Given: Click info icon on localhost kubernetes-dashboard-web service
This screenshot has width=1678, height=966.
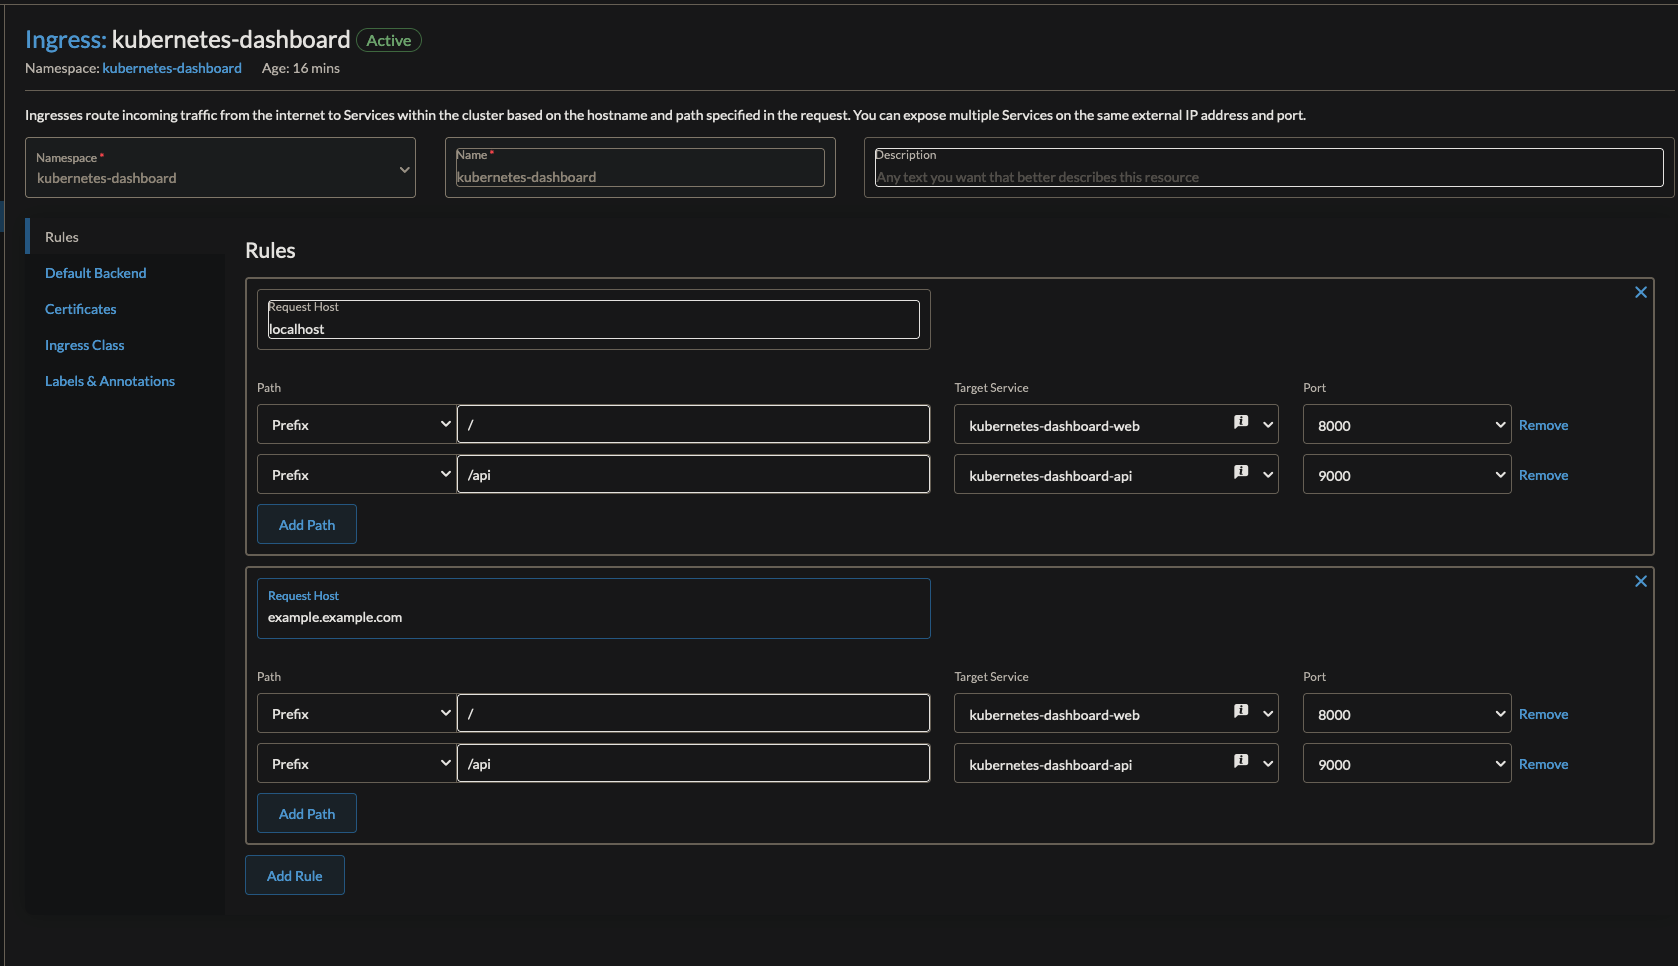Looking at the screenshot, I should pos(1241,423).
